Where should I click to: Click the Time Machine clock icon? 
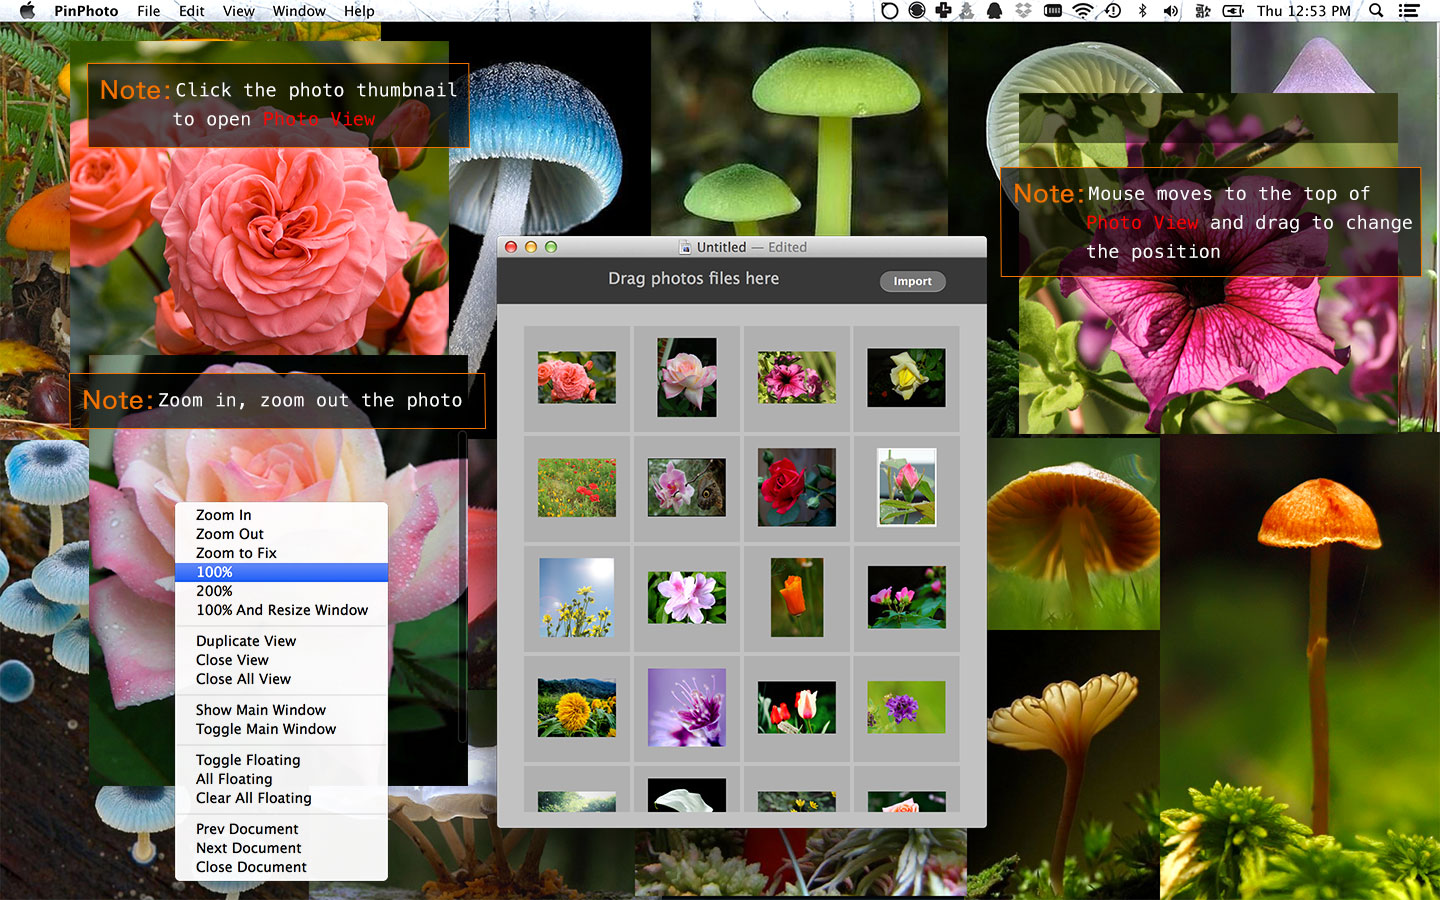pyautogui.click(x=1113, y=11)
